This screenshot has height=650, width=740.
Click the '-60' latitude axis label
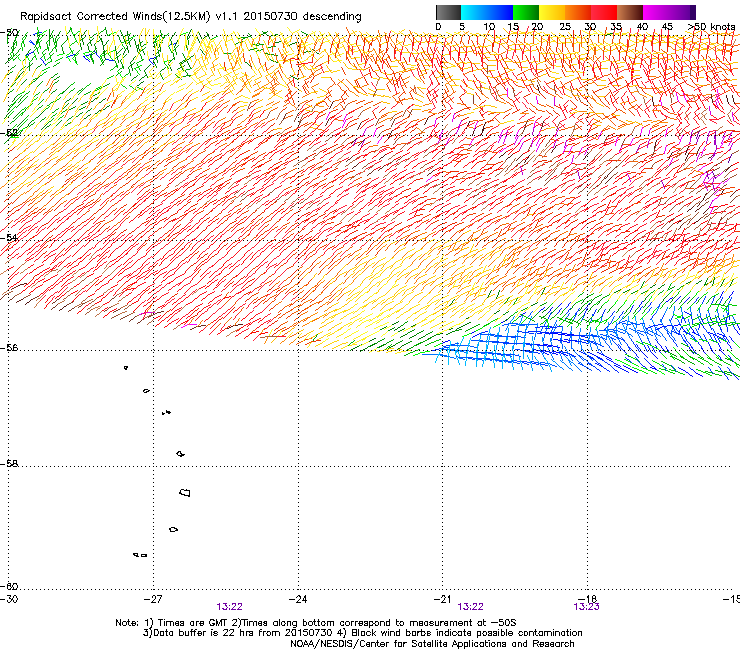pyautogui.click(x=10, y=586)
